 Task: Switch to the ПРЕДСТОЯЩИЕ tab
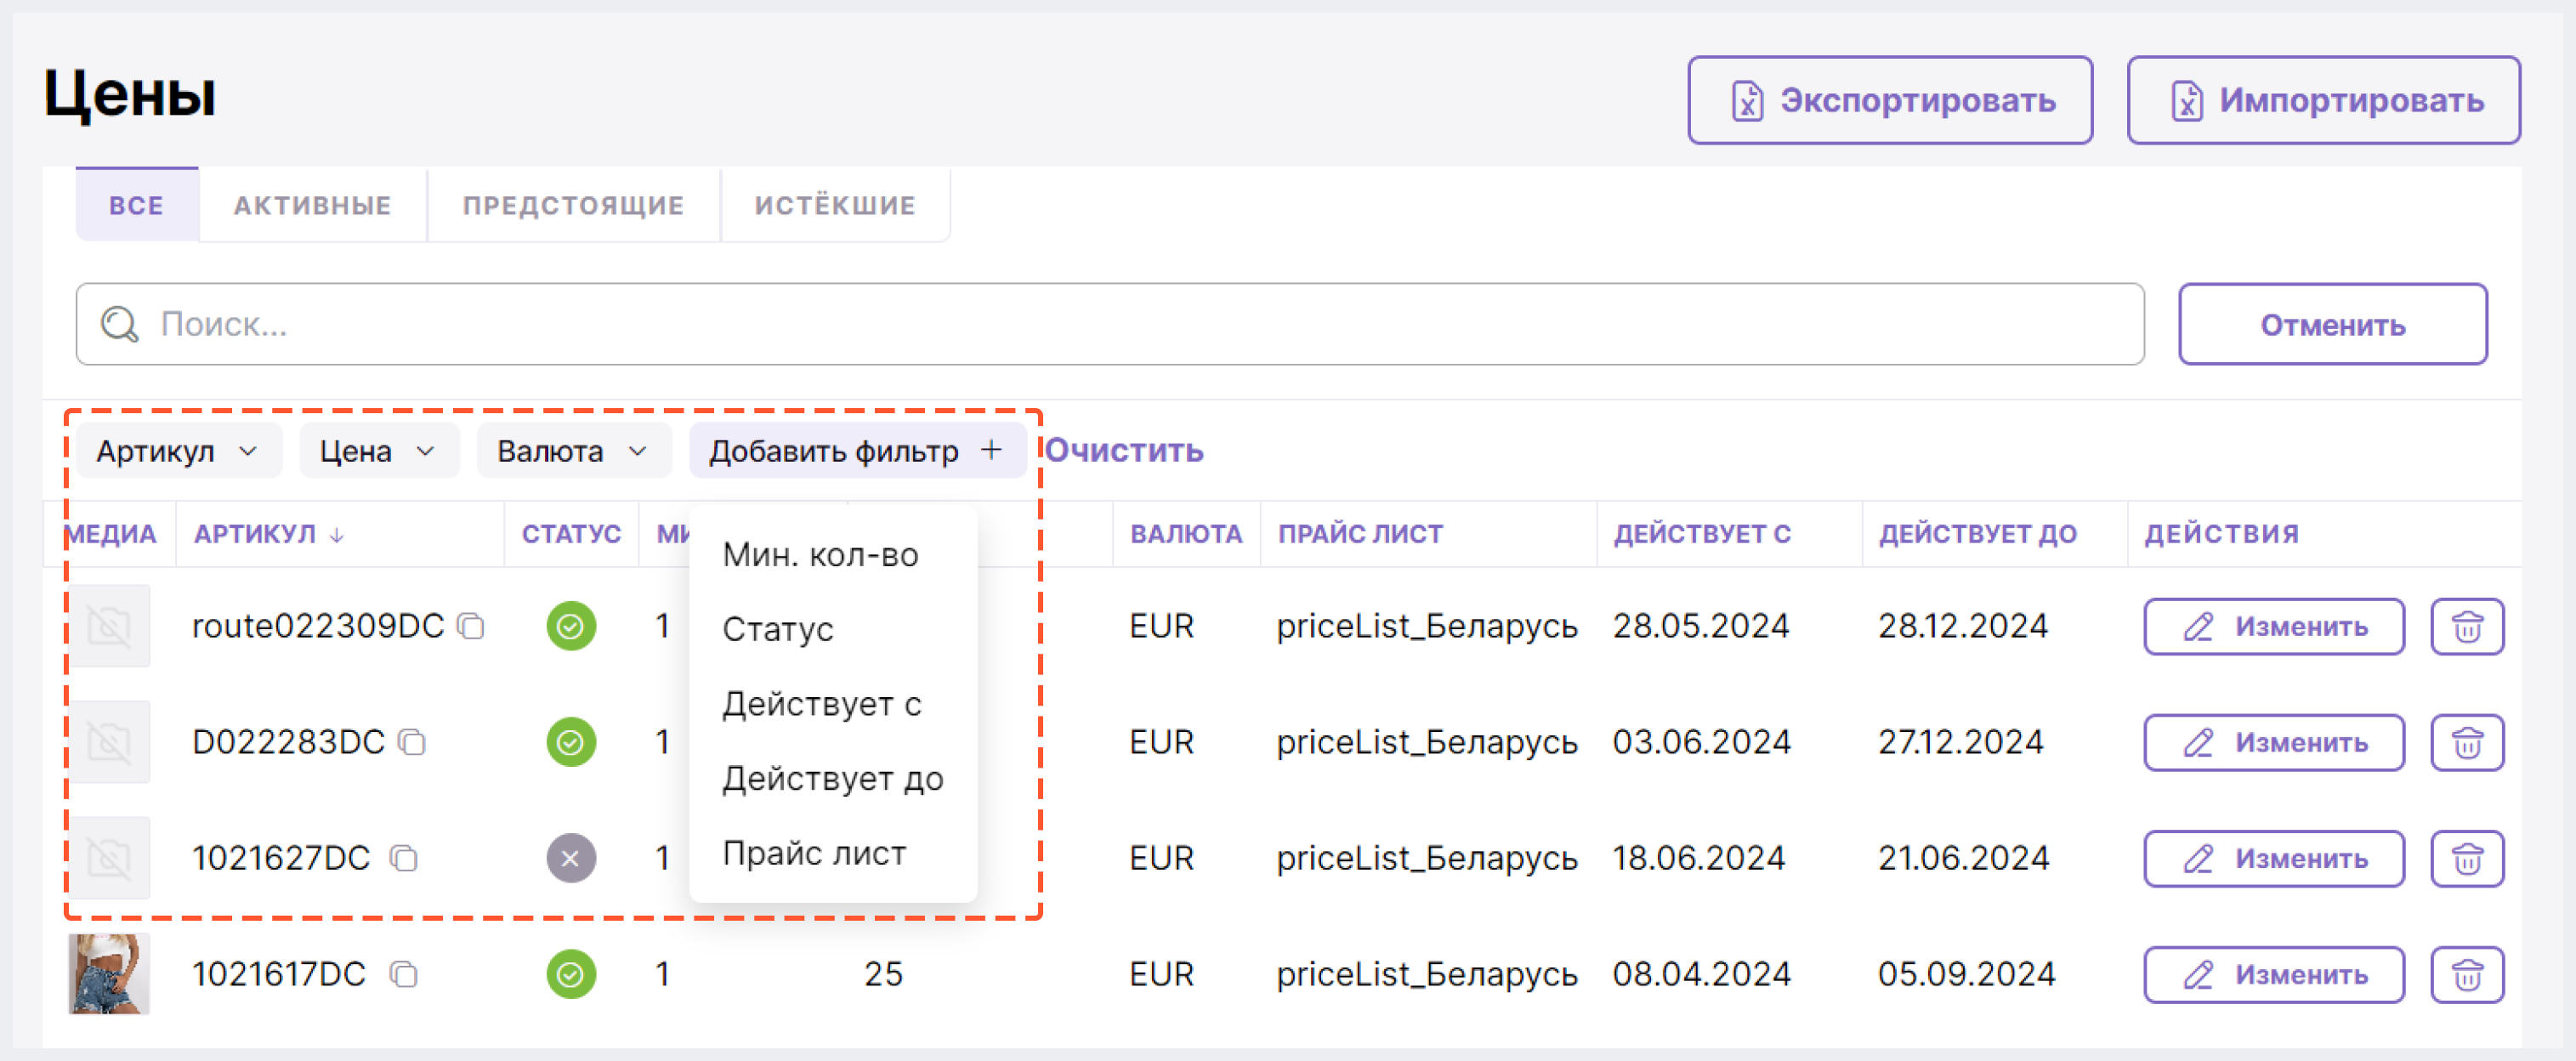[x=574, y=205]
